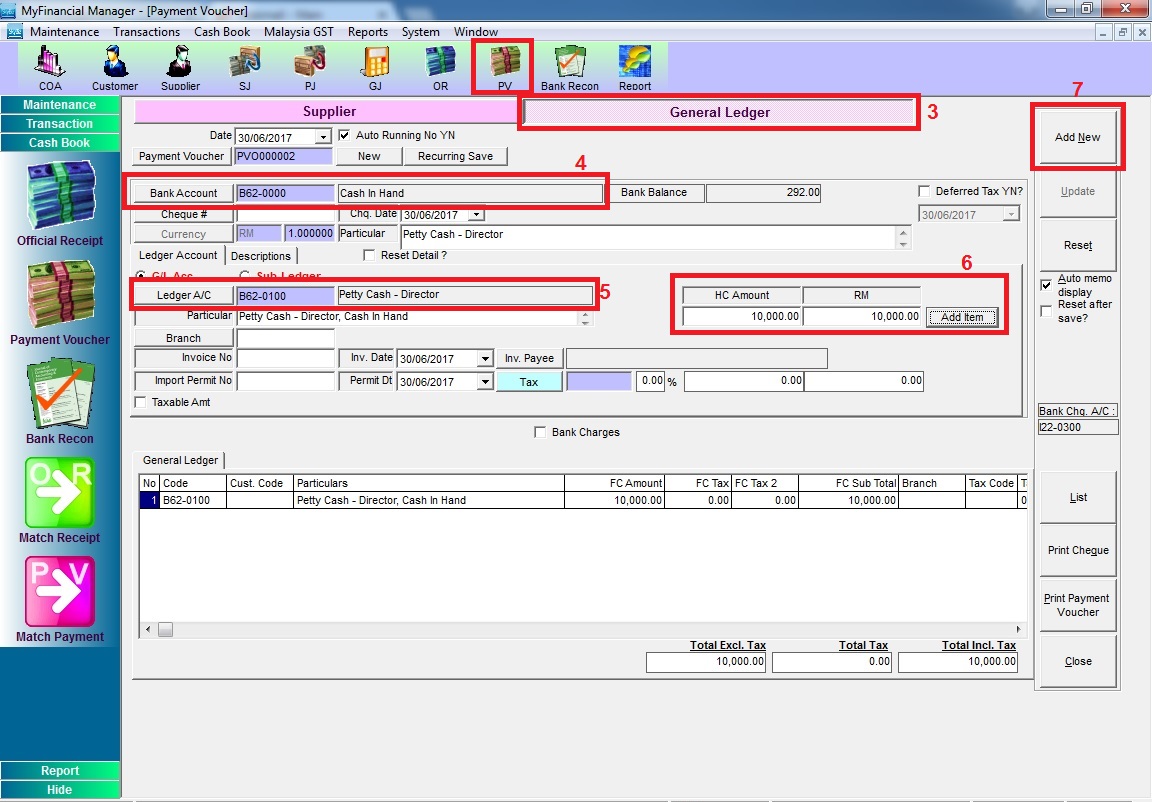Screen dimensions: 1152x802
Task: Open the Match Receipt sidebar icon
Action: [59, 495]
